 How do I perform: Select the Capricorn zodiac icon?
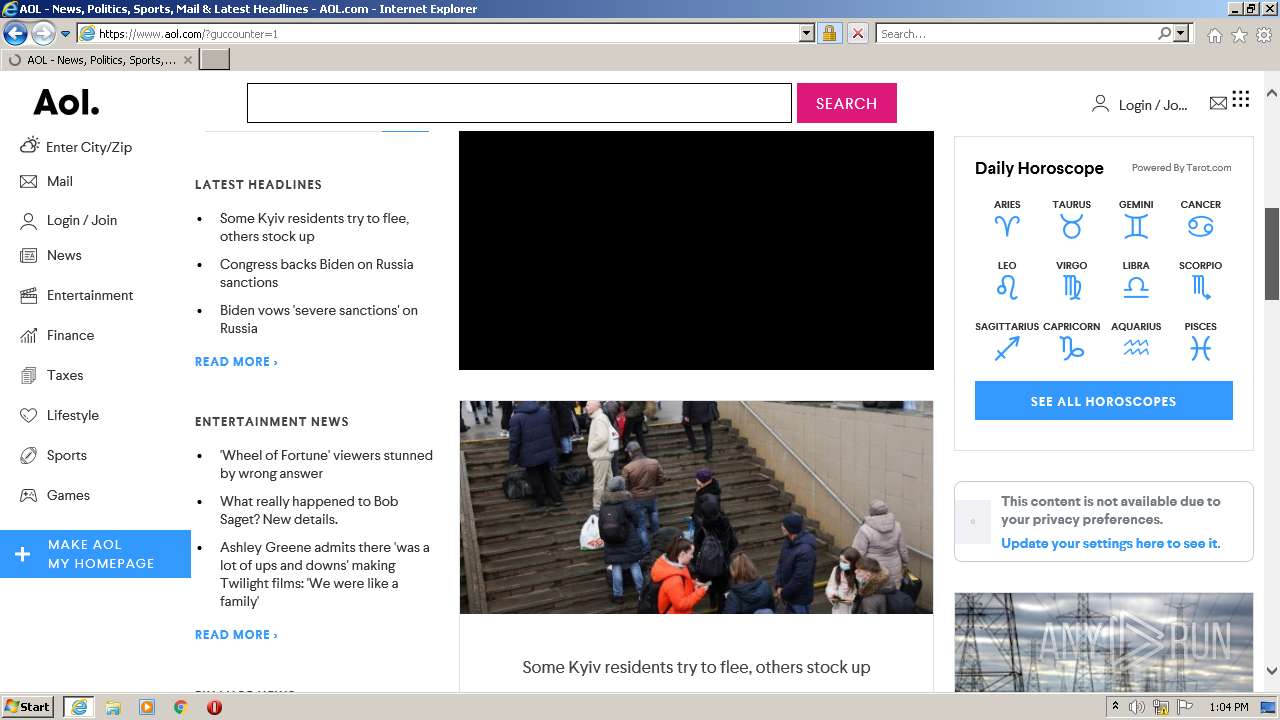tap(1071, 349)
